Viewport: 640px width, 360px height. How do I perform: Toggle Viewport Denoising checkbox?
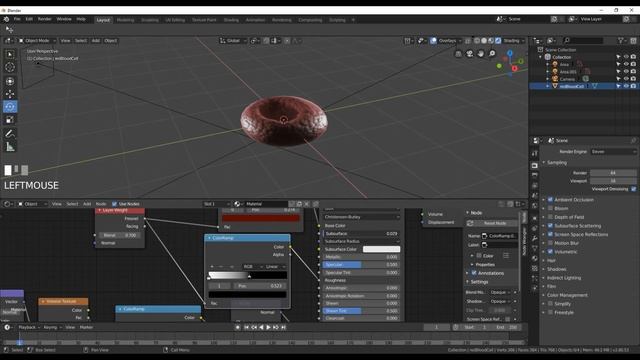[633, 189]
